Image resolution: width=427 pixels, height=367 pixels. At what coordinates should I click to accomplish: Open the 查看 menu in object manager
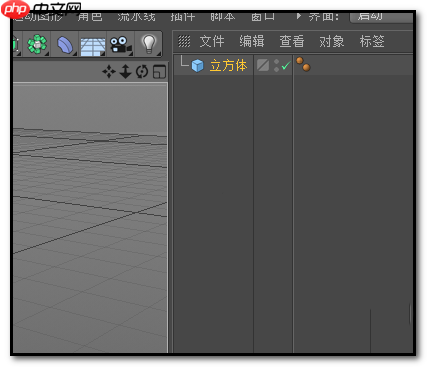pos(292,41)
